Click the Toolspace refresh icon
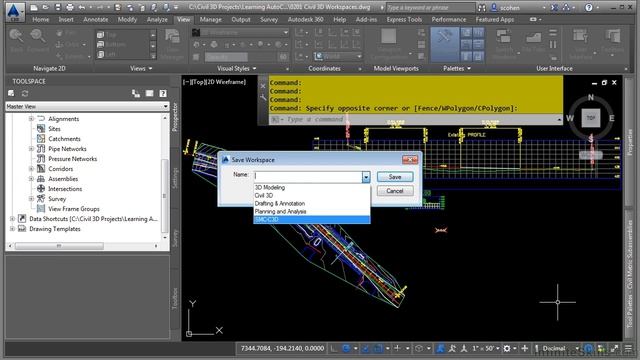This screenshot has width=640, height=360. click(x=25, y=93)
